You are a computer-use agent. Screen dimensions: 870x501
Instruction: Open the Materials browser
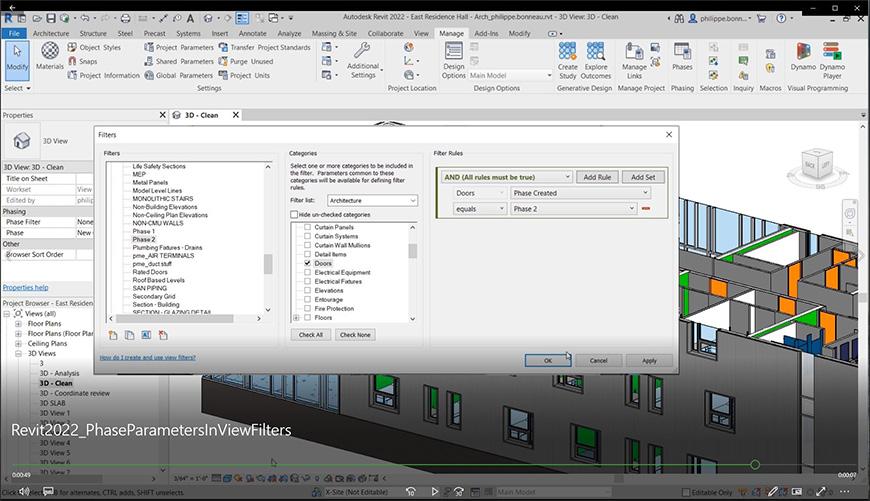pos(50,56)
